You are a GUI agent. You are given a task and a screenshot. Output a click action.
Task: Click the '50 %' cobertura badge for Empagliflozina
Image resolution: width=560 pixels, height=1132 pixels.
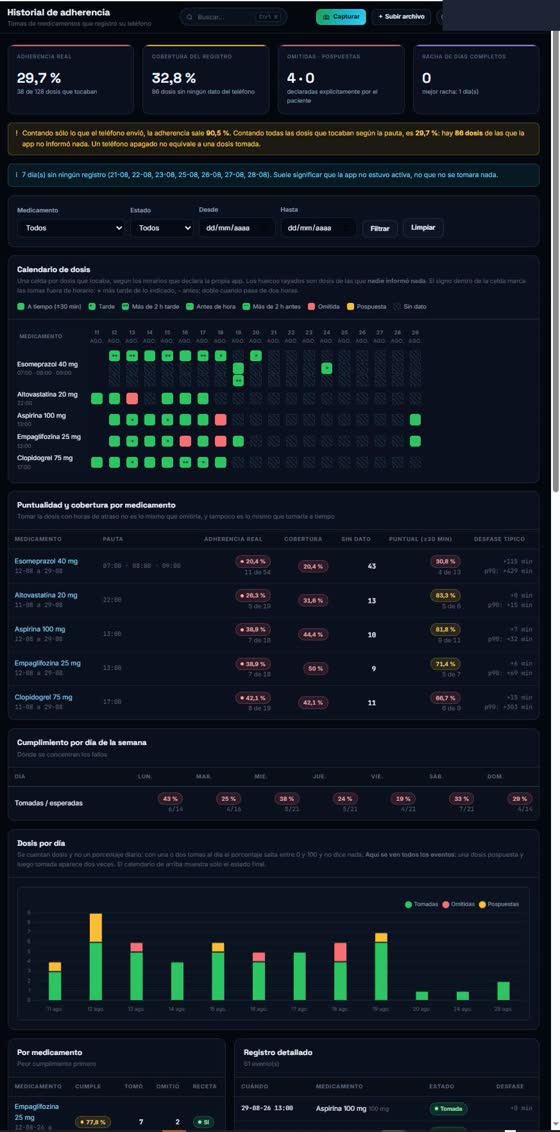coord(315,669)
